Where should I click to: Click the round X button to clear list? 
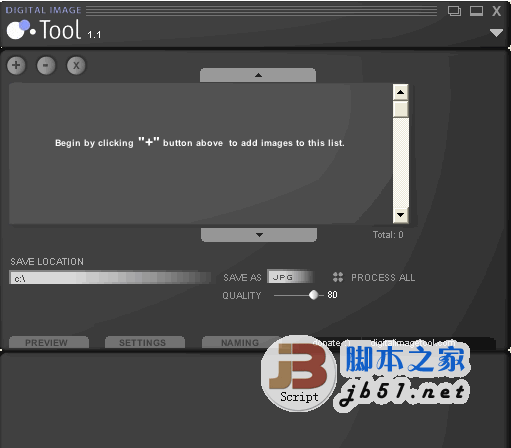point(76,65)
